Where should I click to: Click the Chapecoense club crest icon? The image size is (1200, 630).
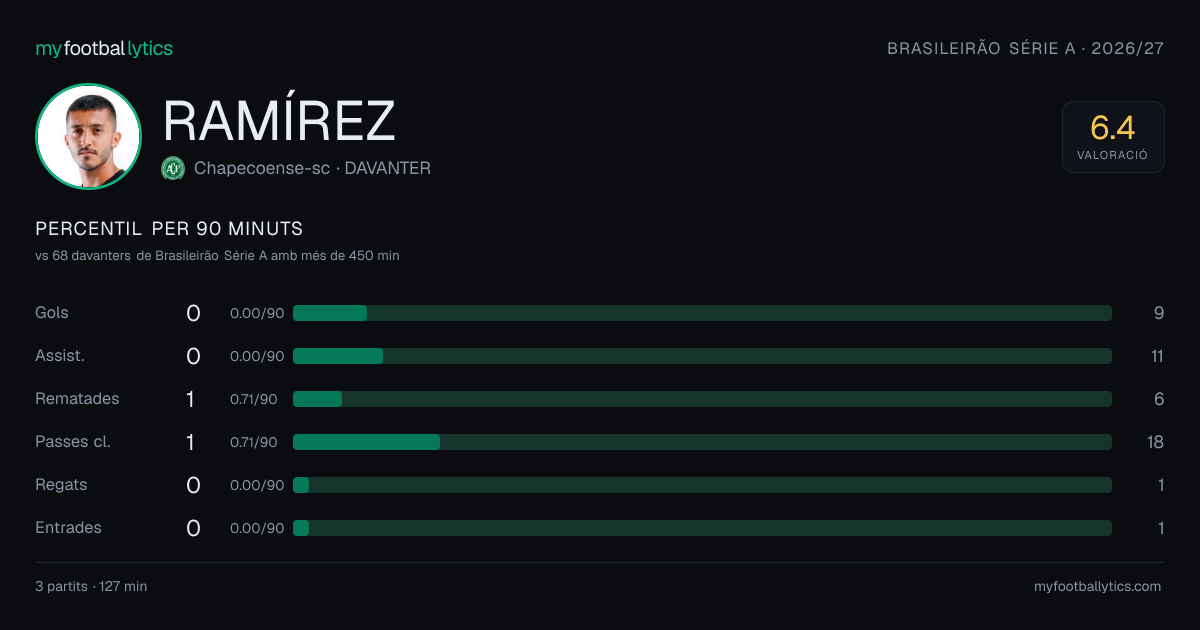coord(173,168)
